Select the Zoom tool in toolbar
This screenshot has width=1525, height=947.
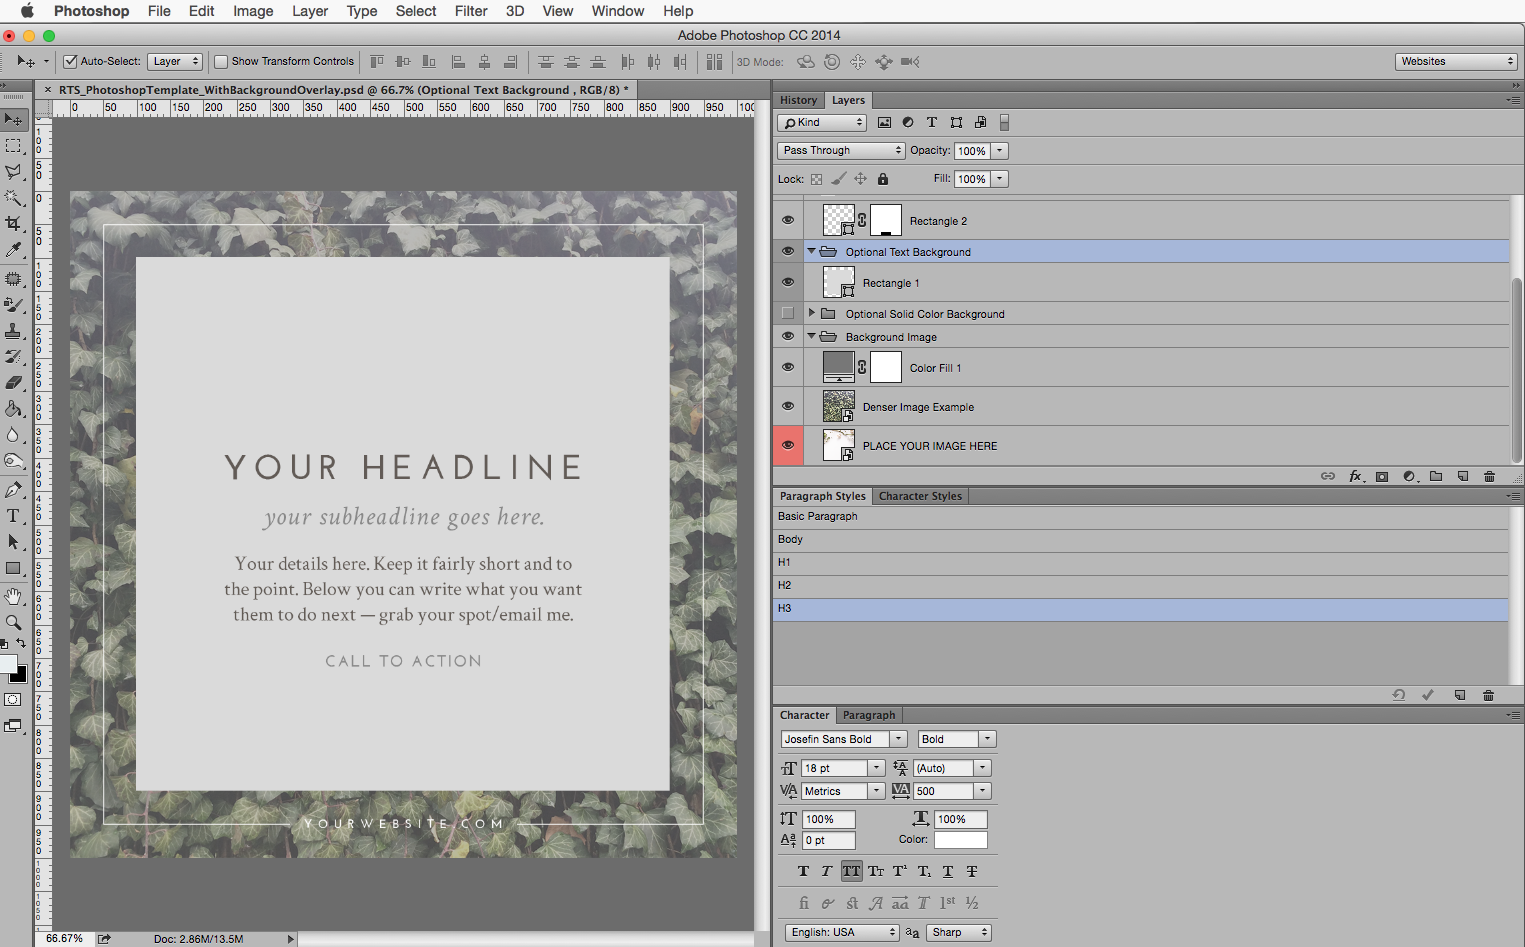13,622
